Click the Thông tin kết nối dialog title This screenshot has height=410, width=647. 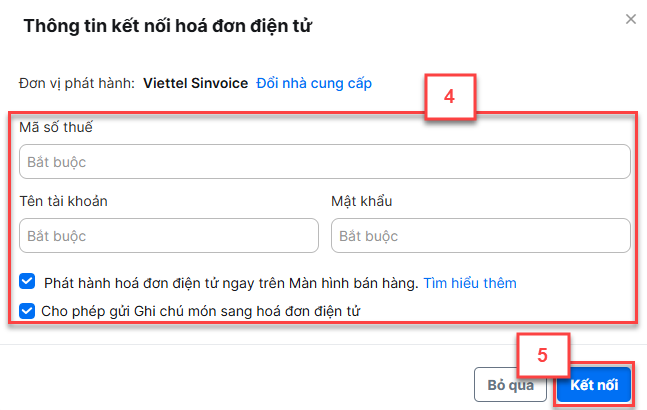tap(168, 26)
